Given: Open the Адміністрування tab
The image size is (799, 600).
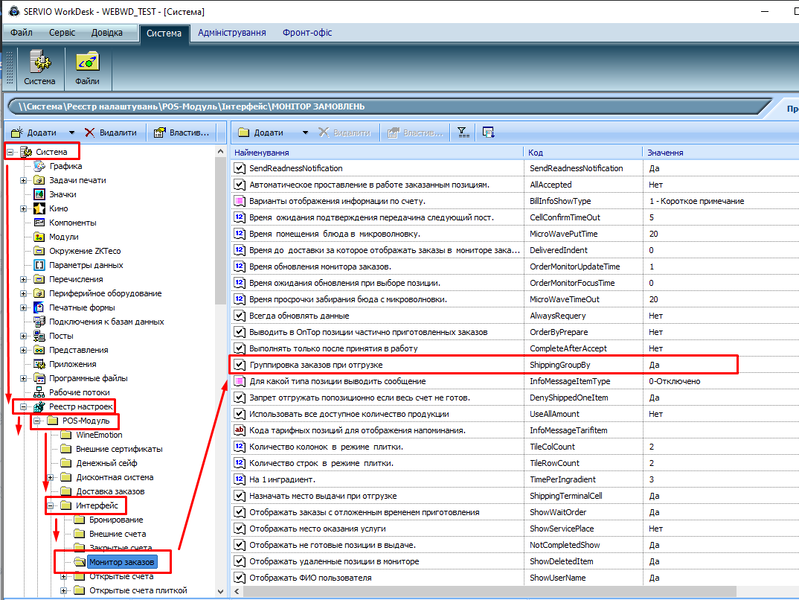Looking at the screenshot, I should 232,33.
